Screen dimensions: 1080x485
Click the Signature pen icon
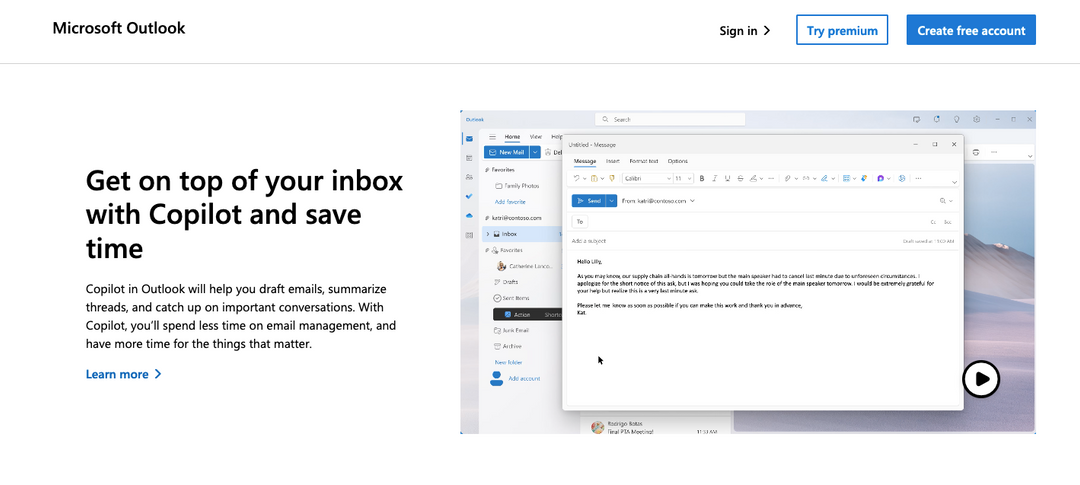824,178
